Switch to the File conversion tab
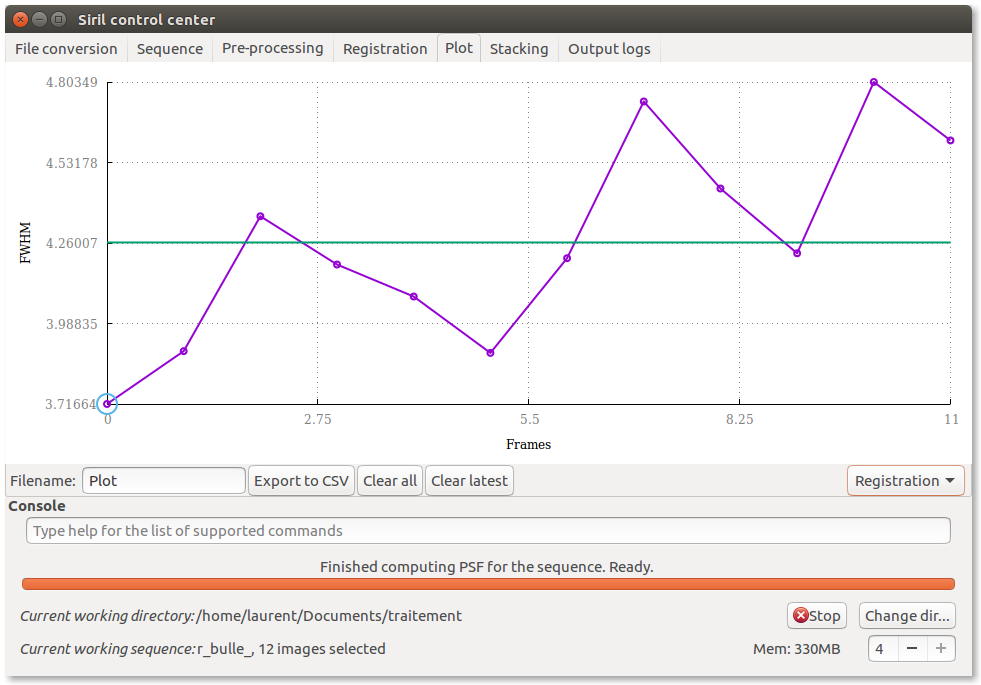The height and width of the screenshot is (685, 981). [66, 49]
